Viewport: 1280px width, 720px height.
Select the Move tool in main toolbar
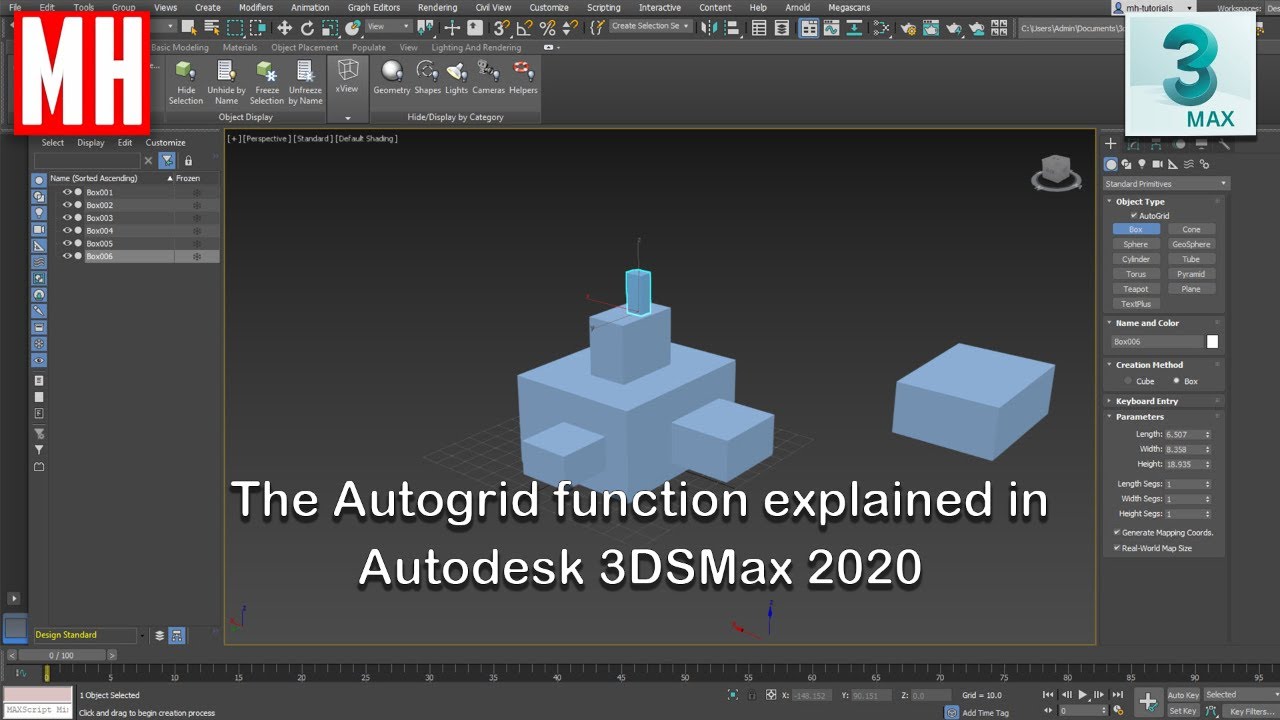click(x=285, y=28)
